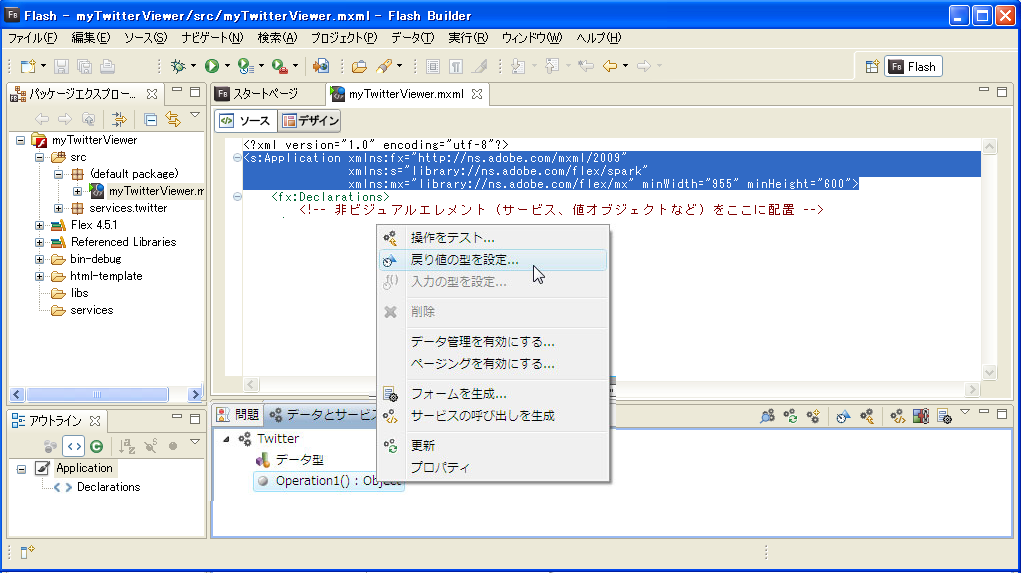The width and height of the screenshot is (1021, 573).
Task: Toggle Link with Editor in Package Explorer
Action: [x=173, y=119]
